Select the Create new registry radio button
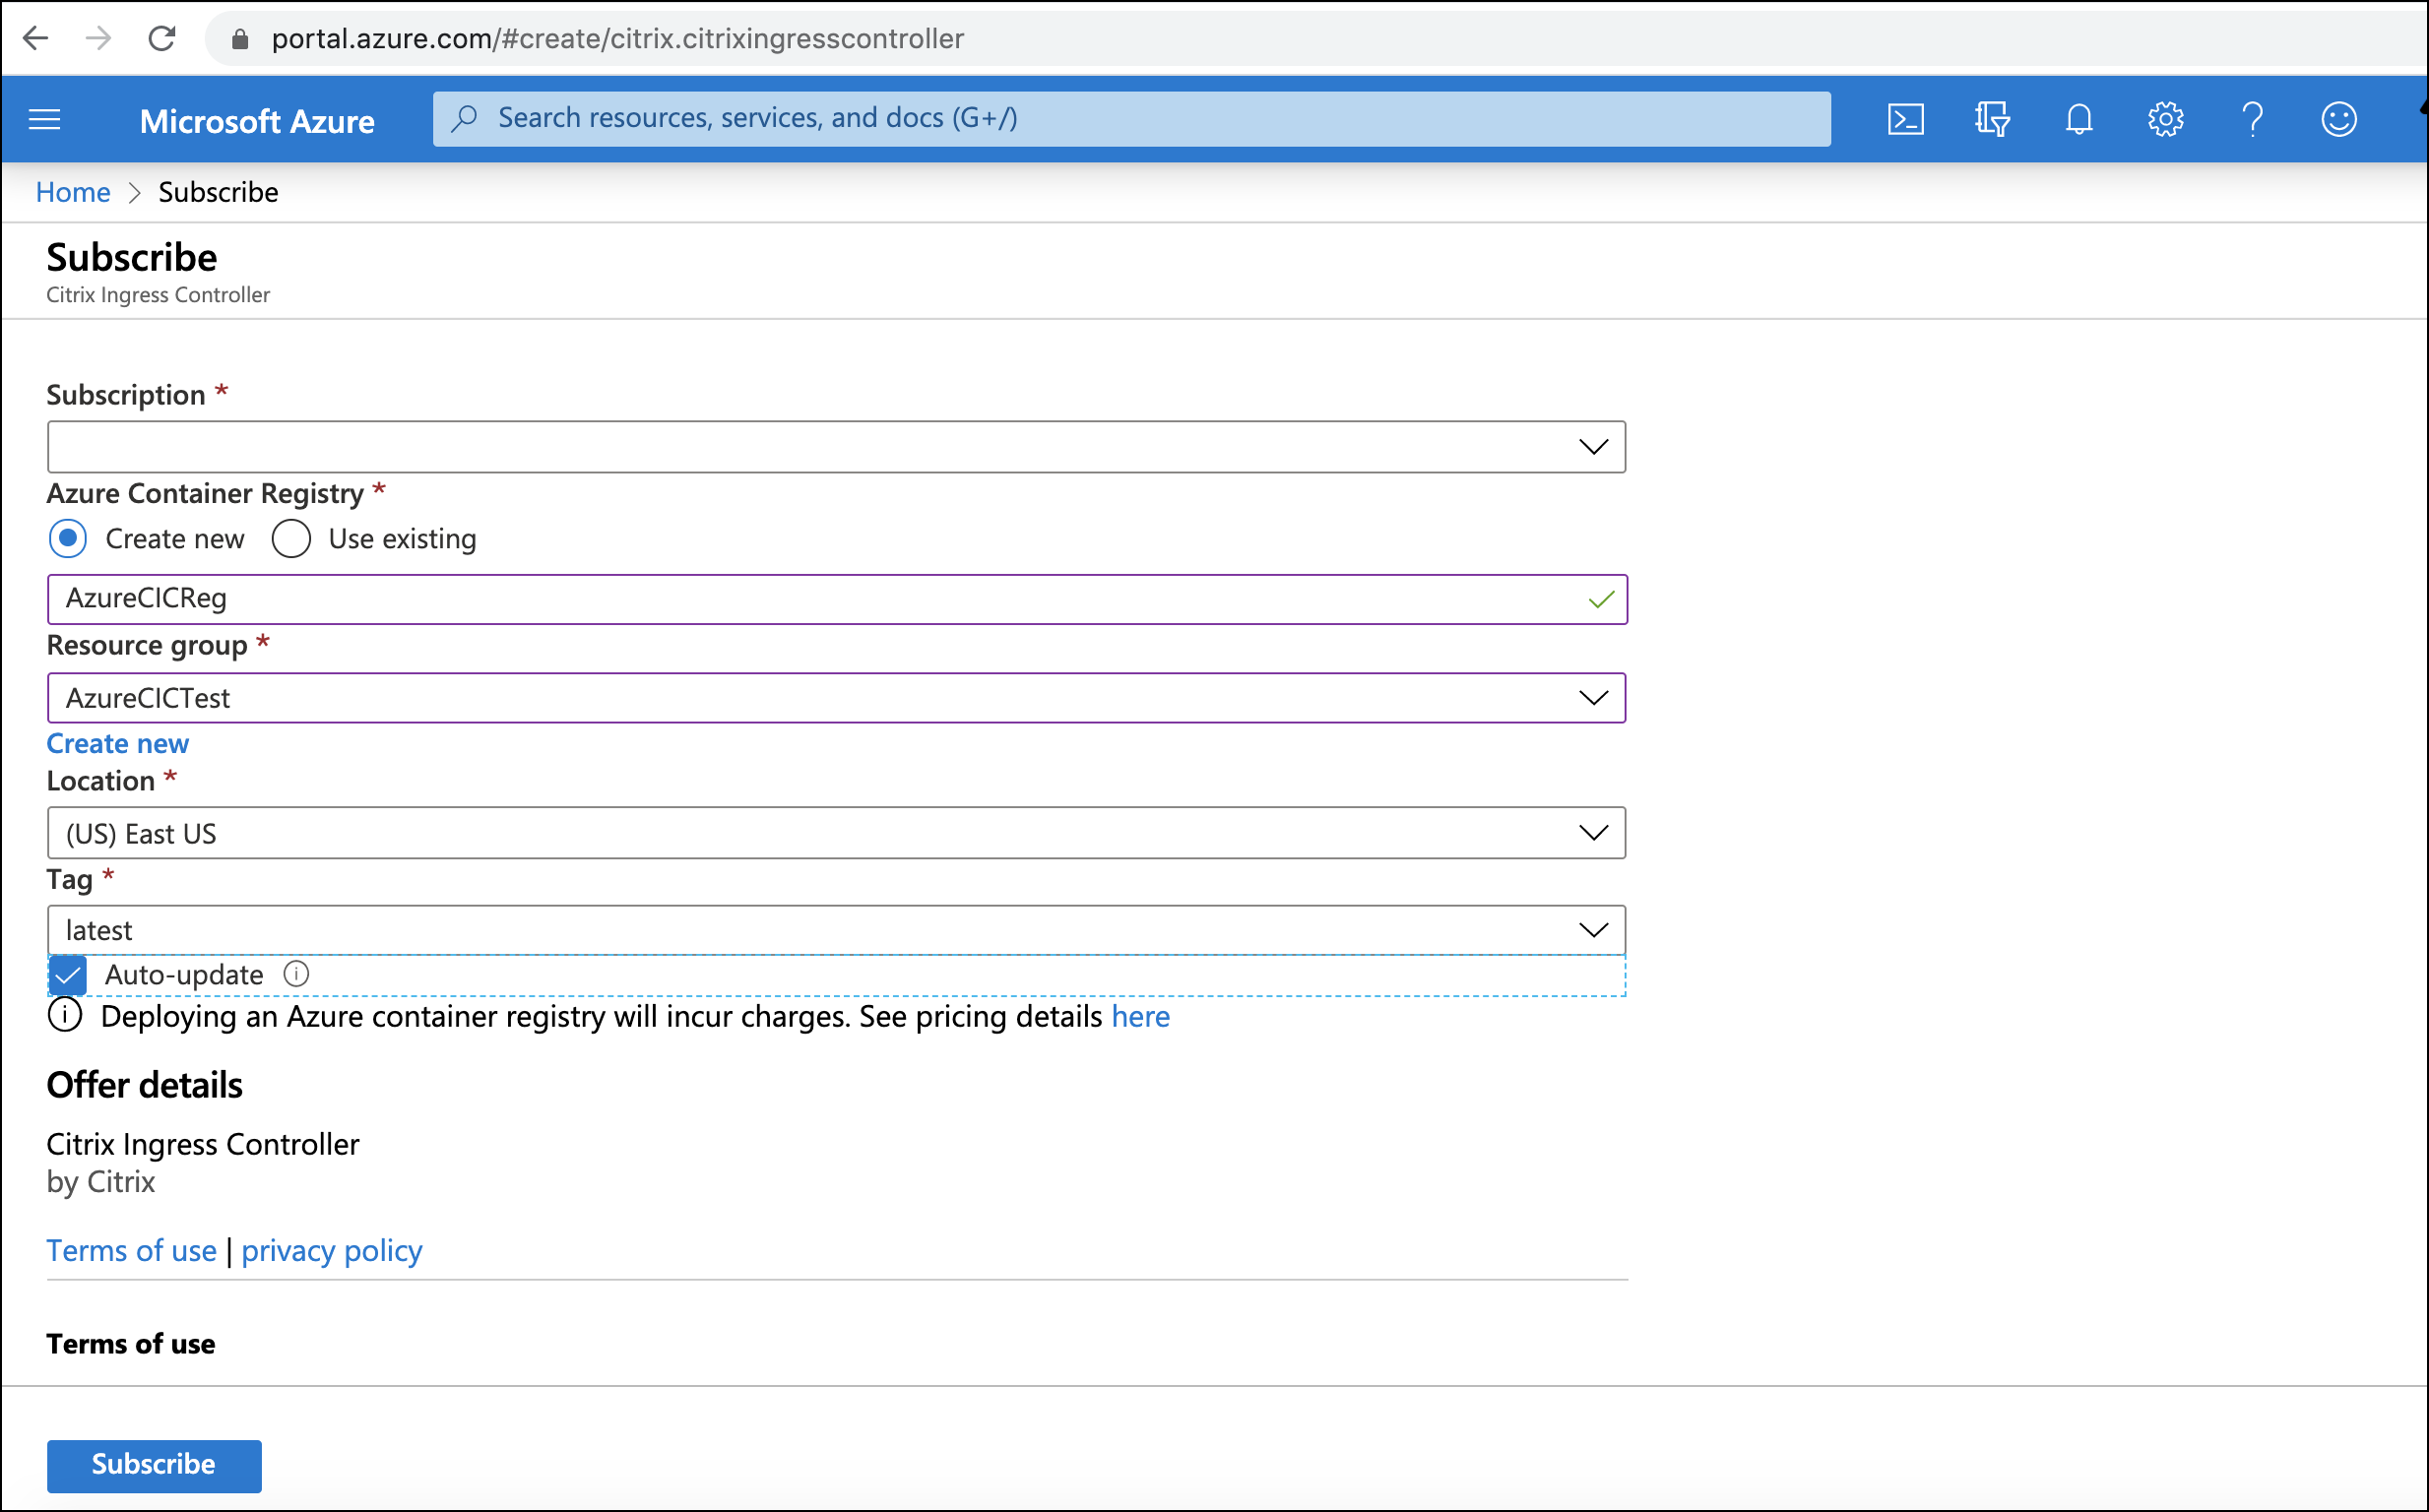 68,539
